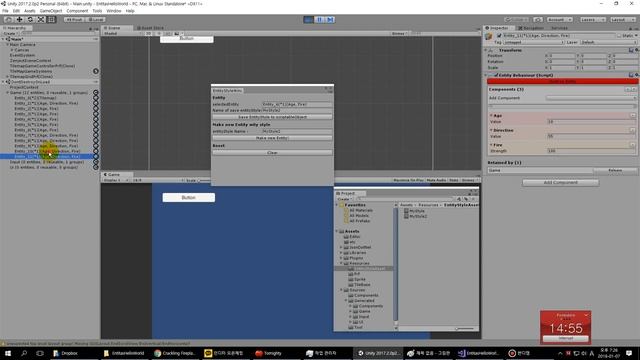Image resolution: width=640 pixels, height=360 pixels.
Task: Toggle the entity active checkbox in Inspector
Action: pos(498,36)
